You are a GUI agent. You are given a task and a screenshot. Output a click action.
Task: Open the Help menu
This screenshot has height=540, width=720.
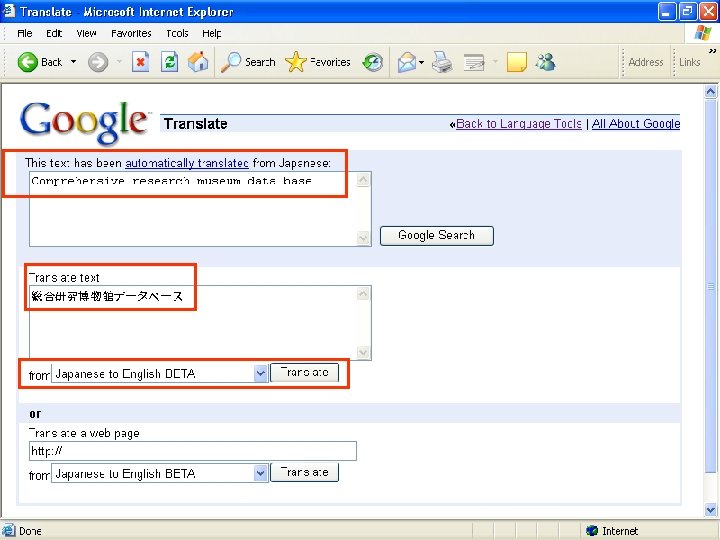coord(212,34)
